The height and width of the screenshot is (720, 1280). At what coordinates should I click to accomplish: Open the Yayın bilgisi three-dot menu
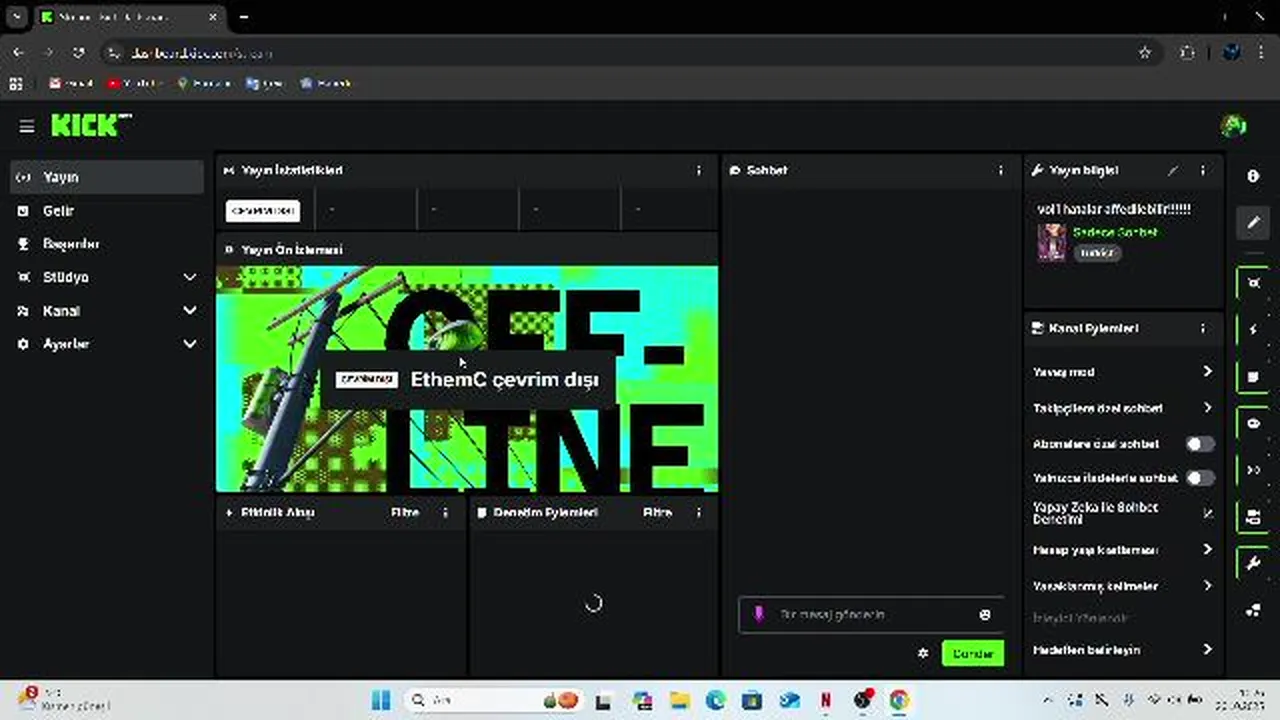tap(1203, 171)
